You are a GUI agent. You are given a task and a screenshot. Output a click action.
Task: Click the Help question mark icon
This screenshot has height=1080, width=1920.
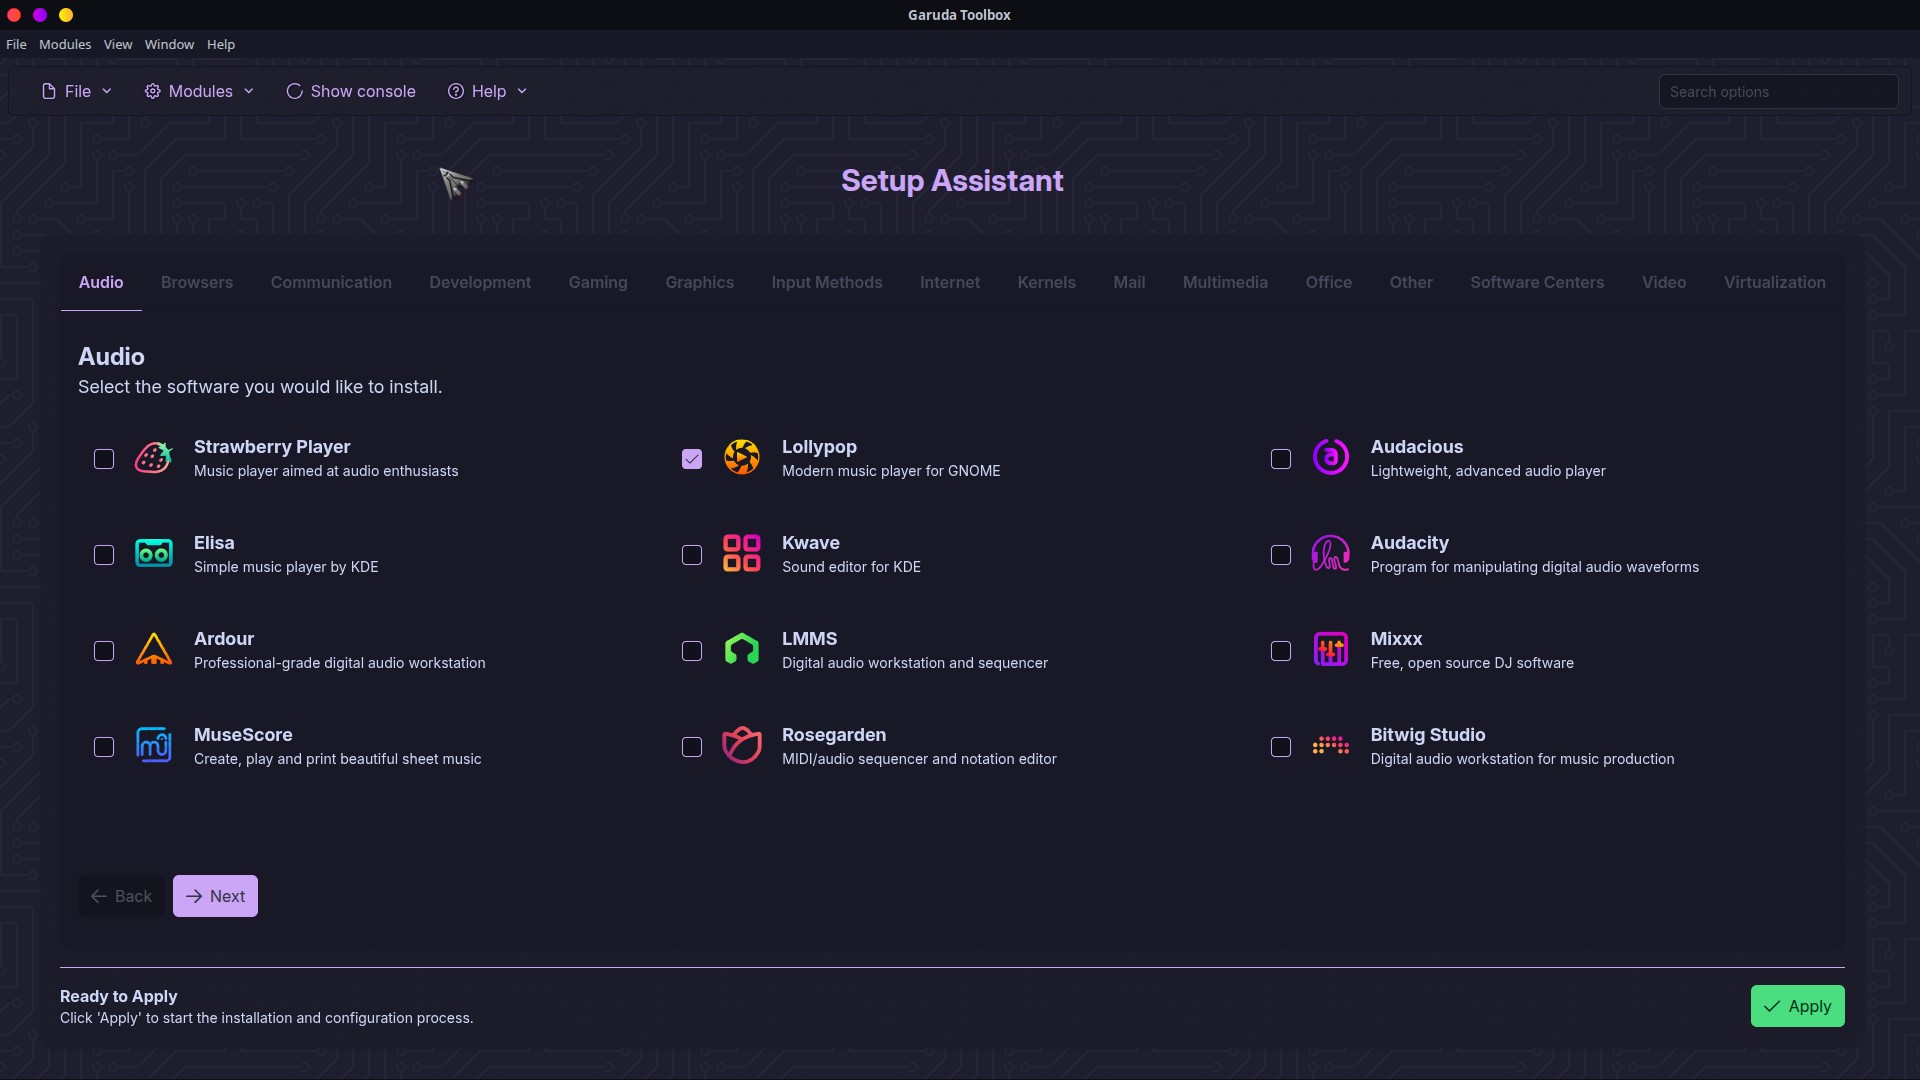pos(456,91)
